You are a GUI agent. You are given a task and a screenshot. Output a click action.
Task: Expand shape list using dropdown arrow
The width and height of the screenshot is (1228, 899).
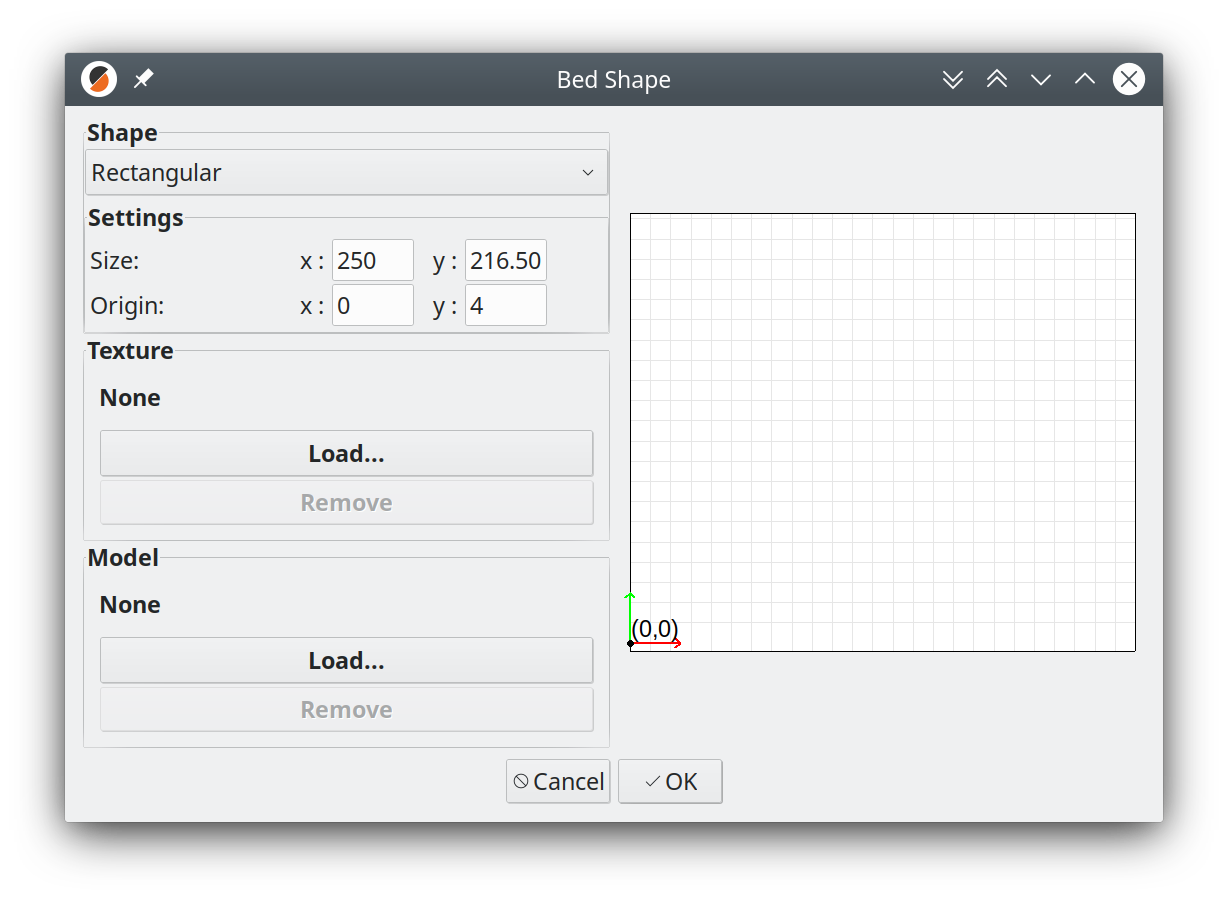coord(588,172)
